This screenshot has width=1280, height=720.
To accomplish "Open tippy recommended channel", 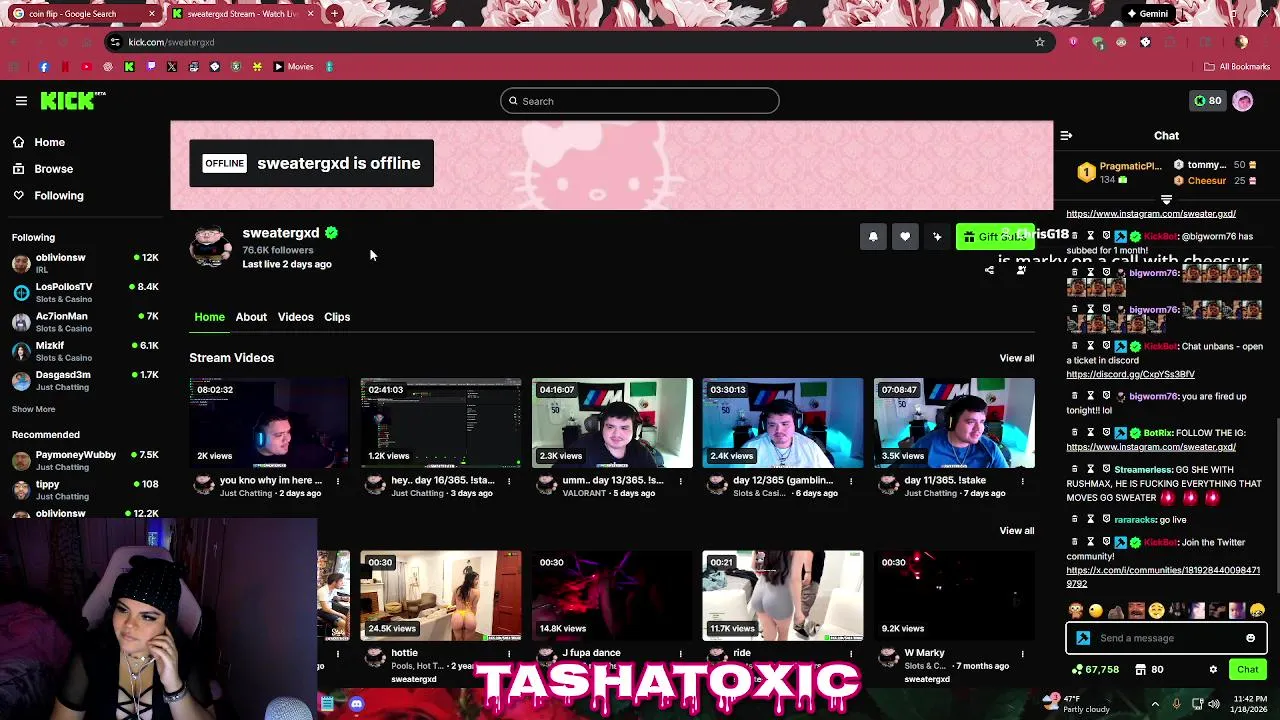I will pyautogui.click(x=85, y=490).
